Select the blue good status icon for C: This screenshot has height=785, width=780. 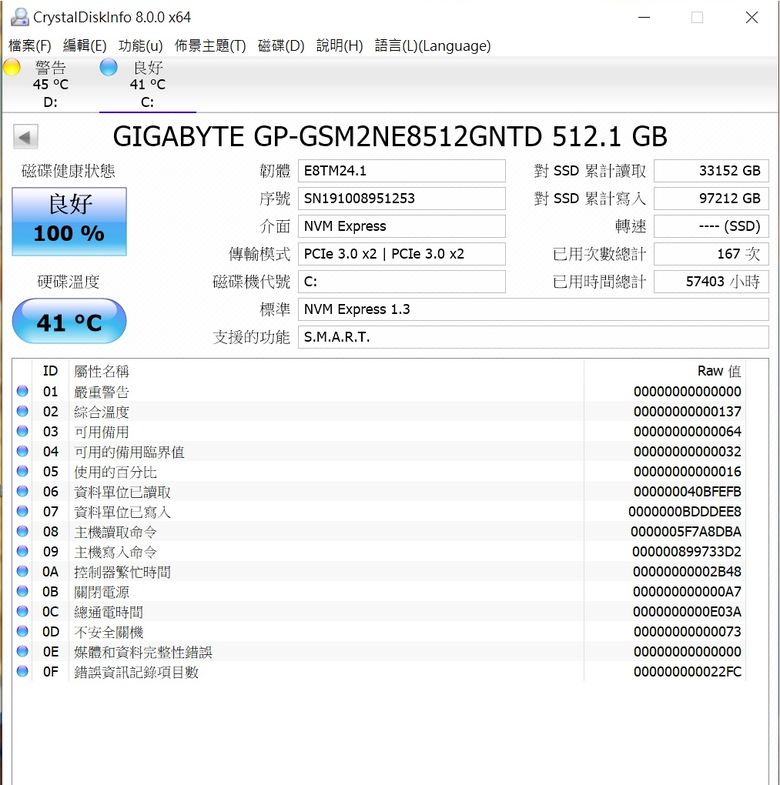(x=108, y=67)
